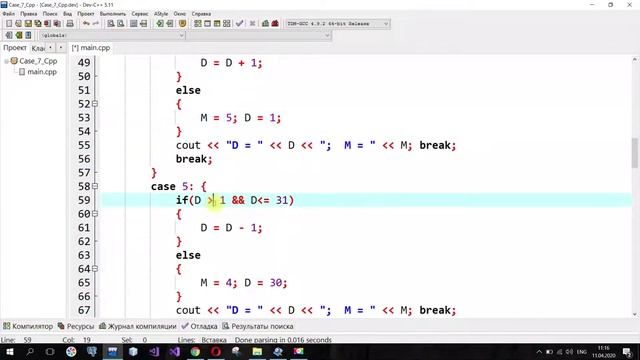Image resolution: width=640 pixels, height=360 pixels.
Task: Click the Open file toolbar icon
Action: 18,24
